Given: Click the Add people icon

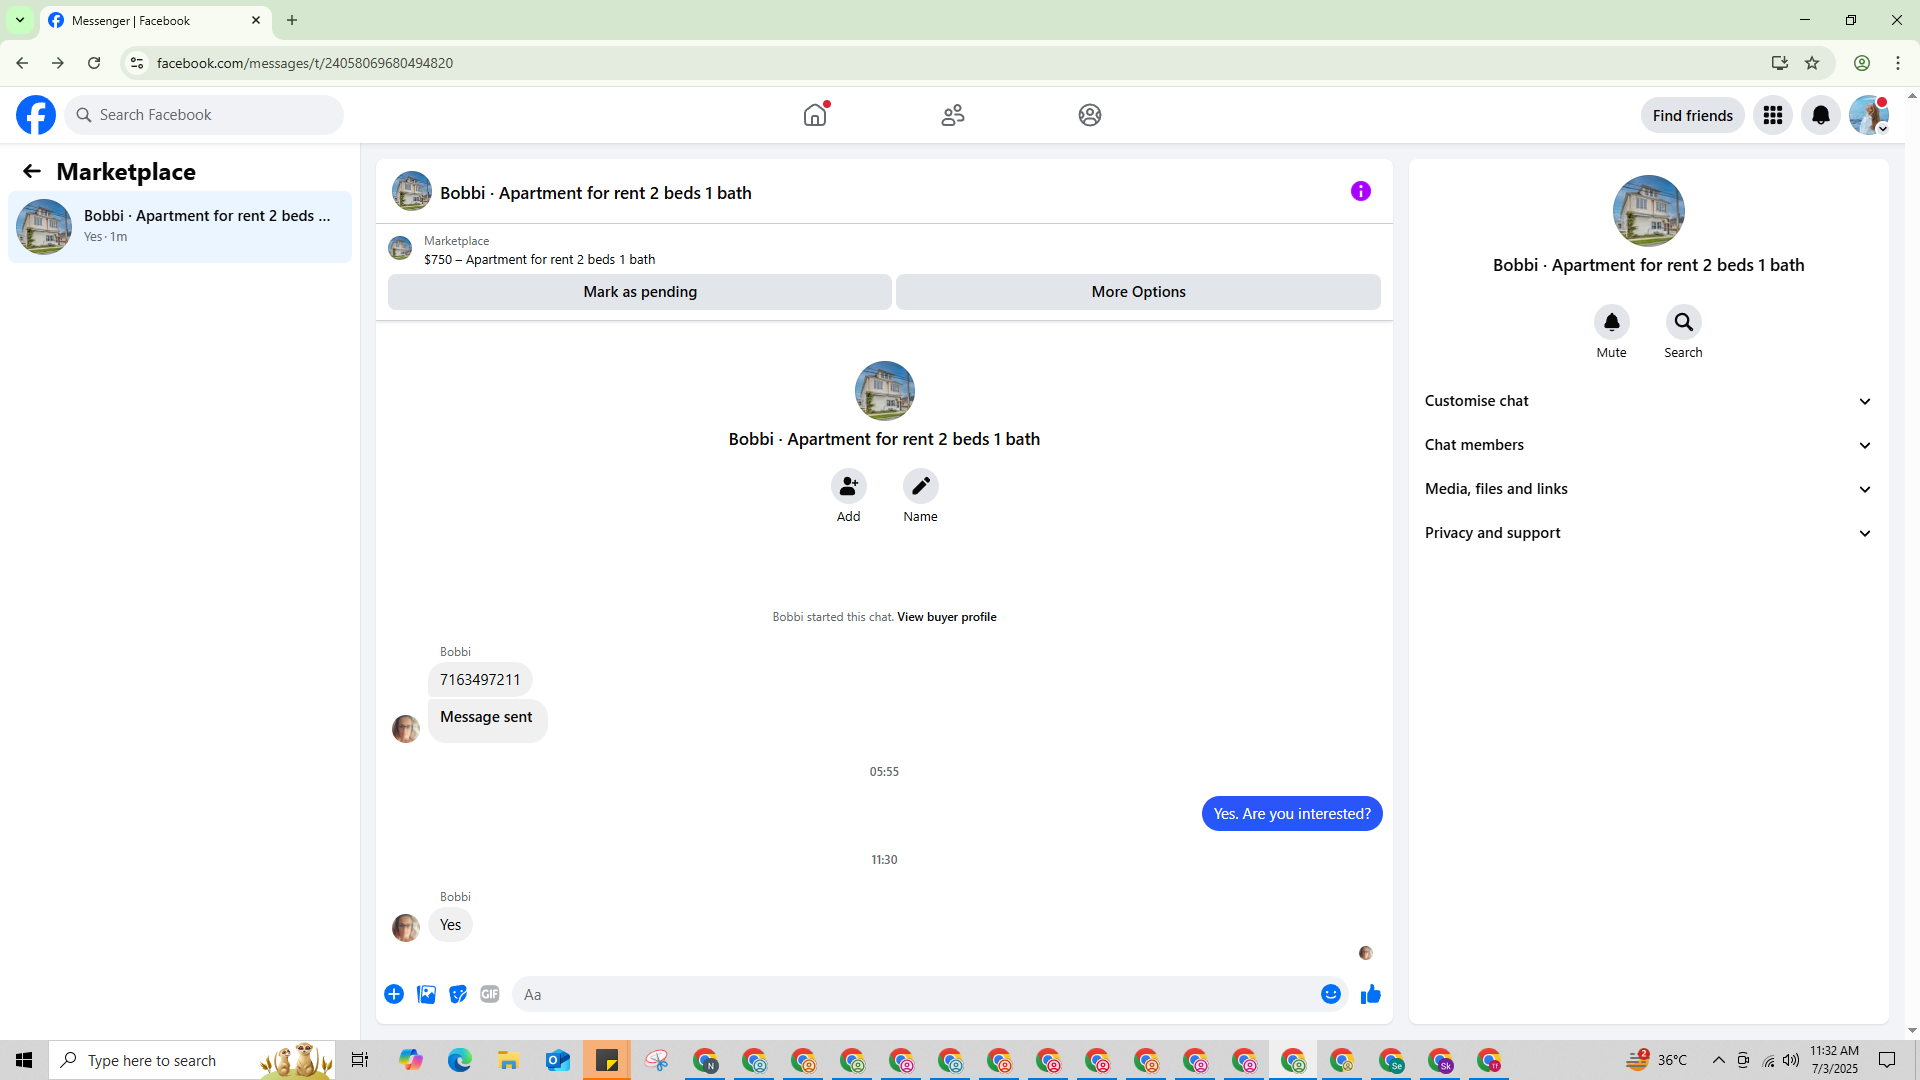Looking at the screenshot, I should pos(848,486).
